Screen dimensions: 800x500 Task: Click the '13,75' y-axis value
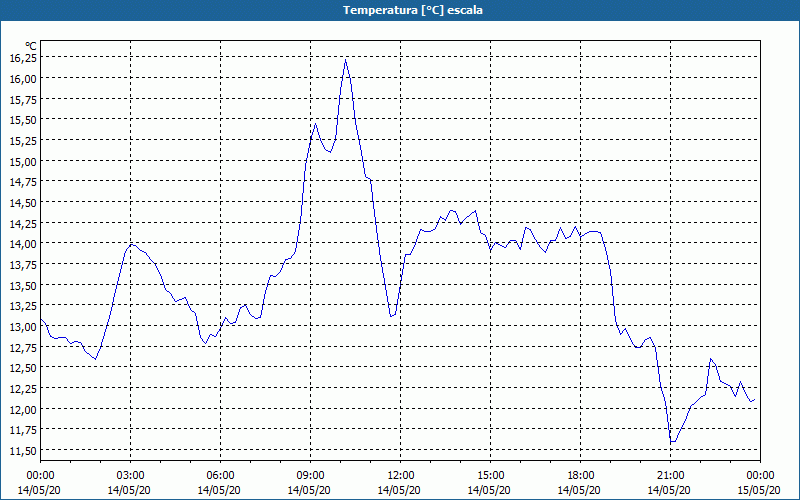click(x=23, y=264)
